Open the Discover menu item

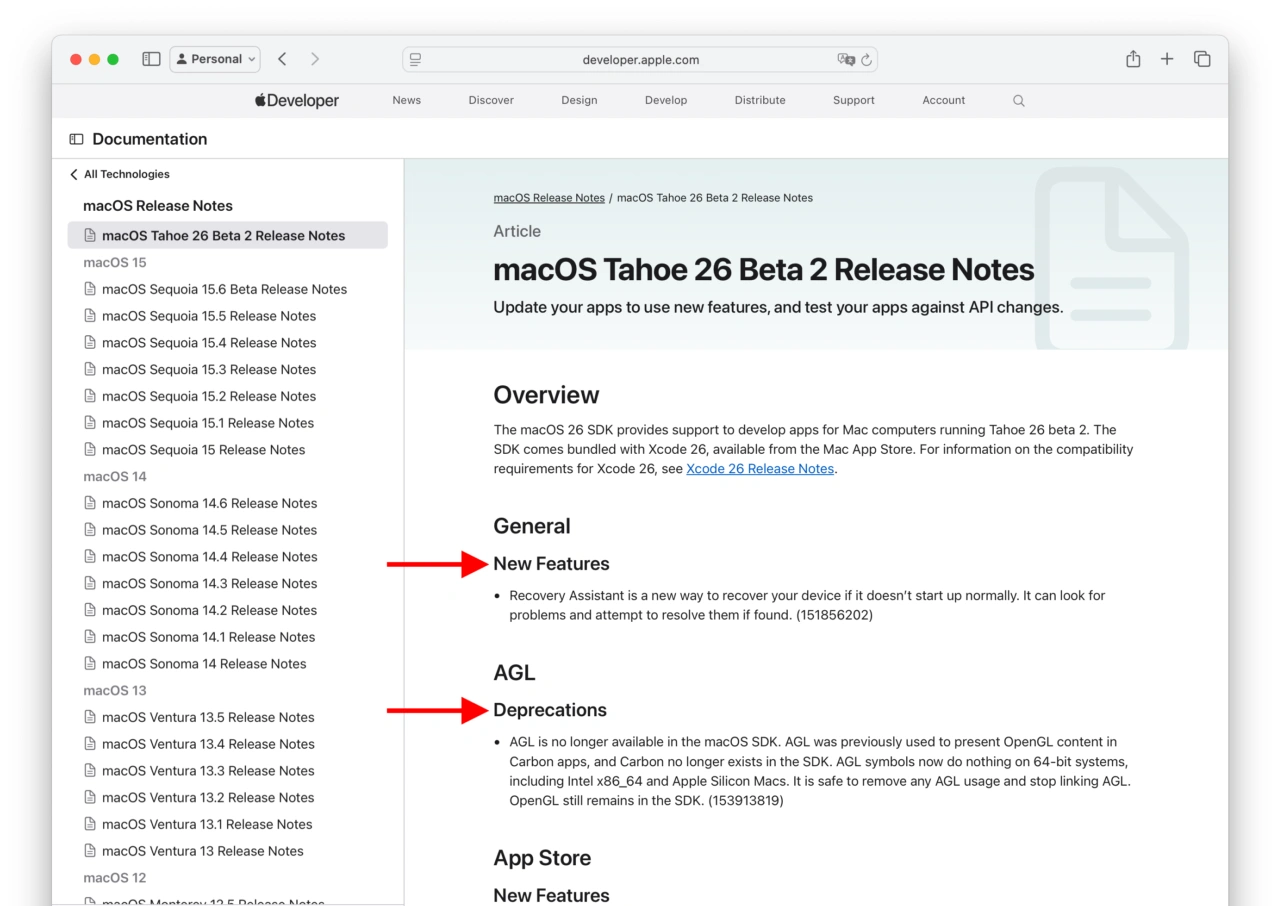click(491, 100)
